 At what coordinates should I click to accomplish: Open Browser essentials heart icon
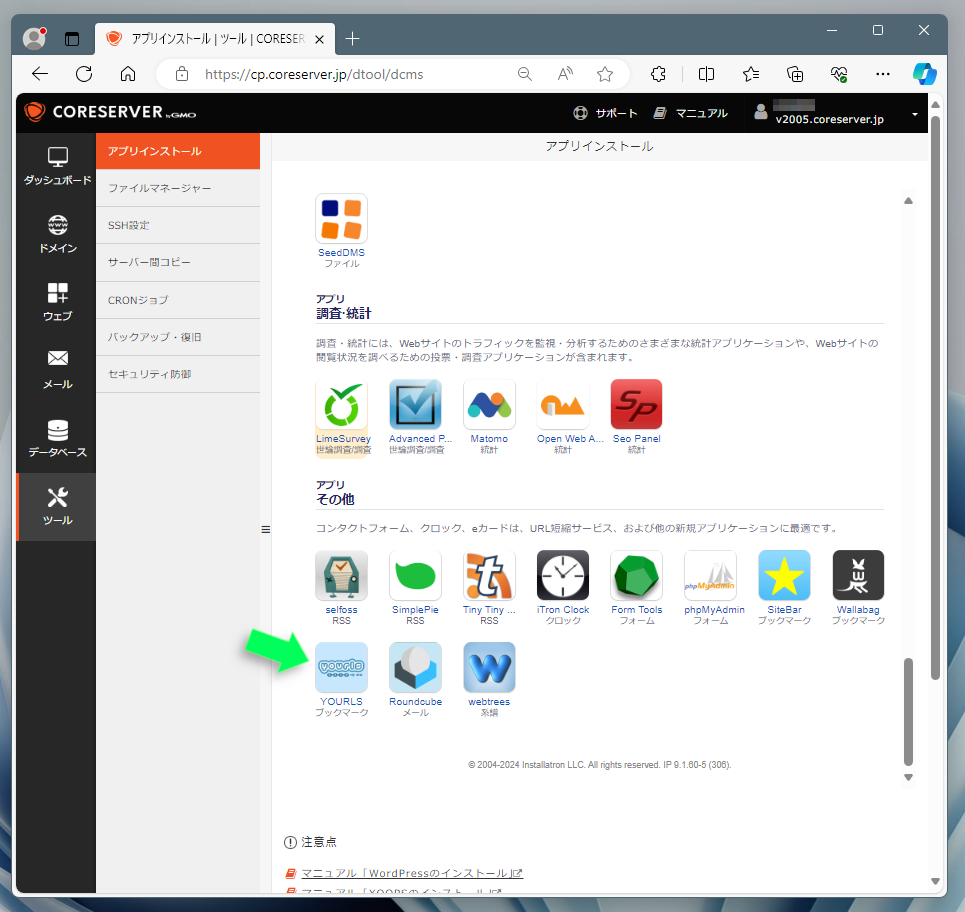839,74
